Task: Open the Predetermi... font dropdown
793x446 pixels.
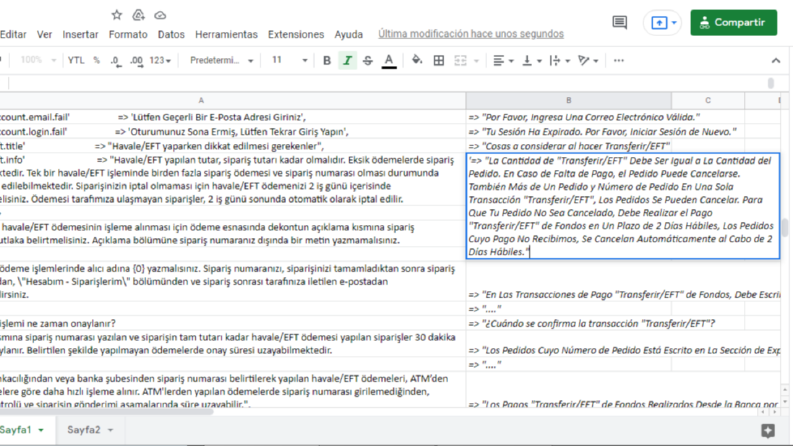Action: [221, 60]
